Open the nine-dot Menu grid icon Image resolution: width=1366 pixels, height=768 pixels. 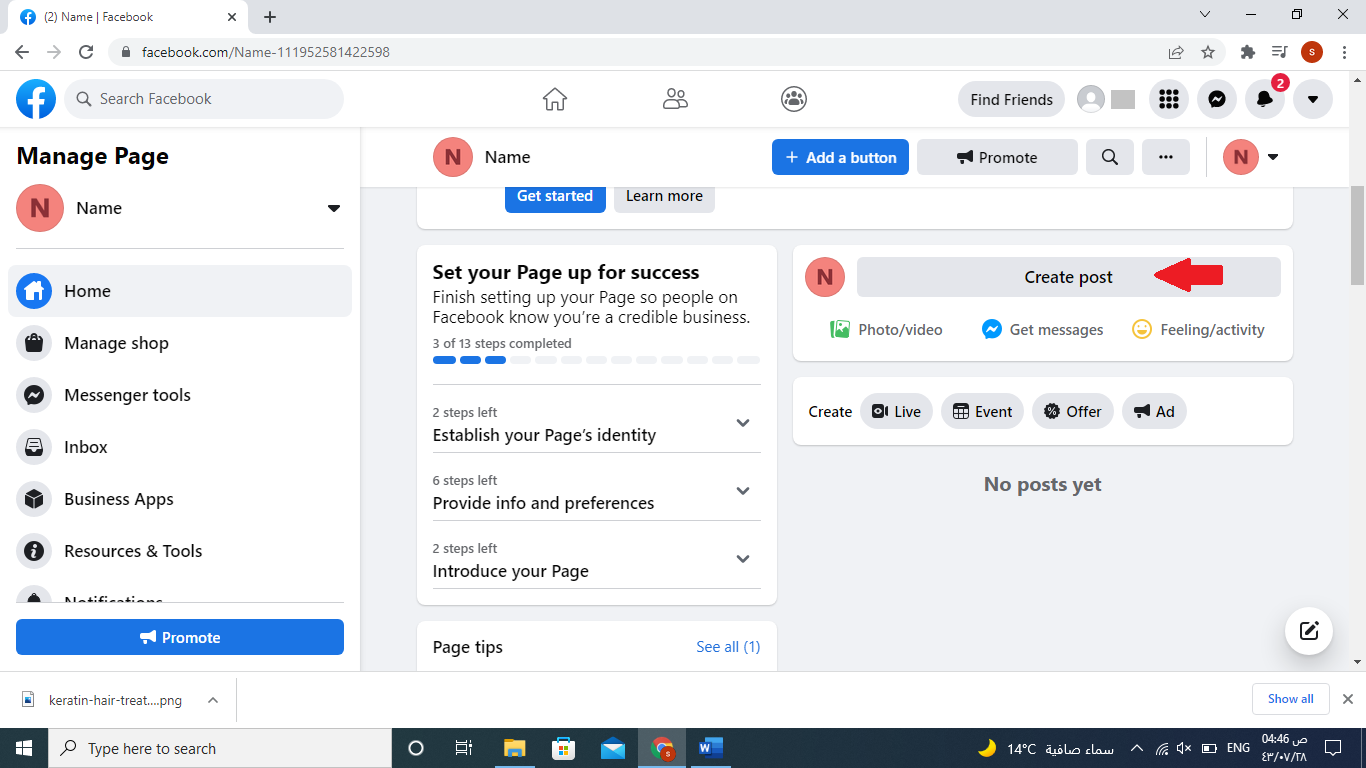click(x=1169, y=99)
